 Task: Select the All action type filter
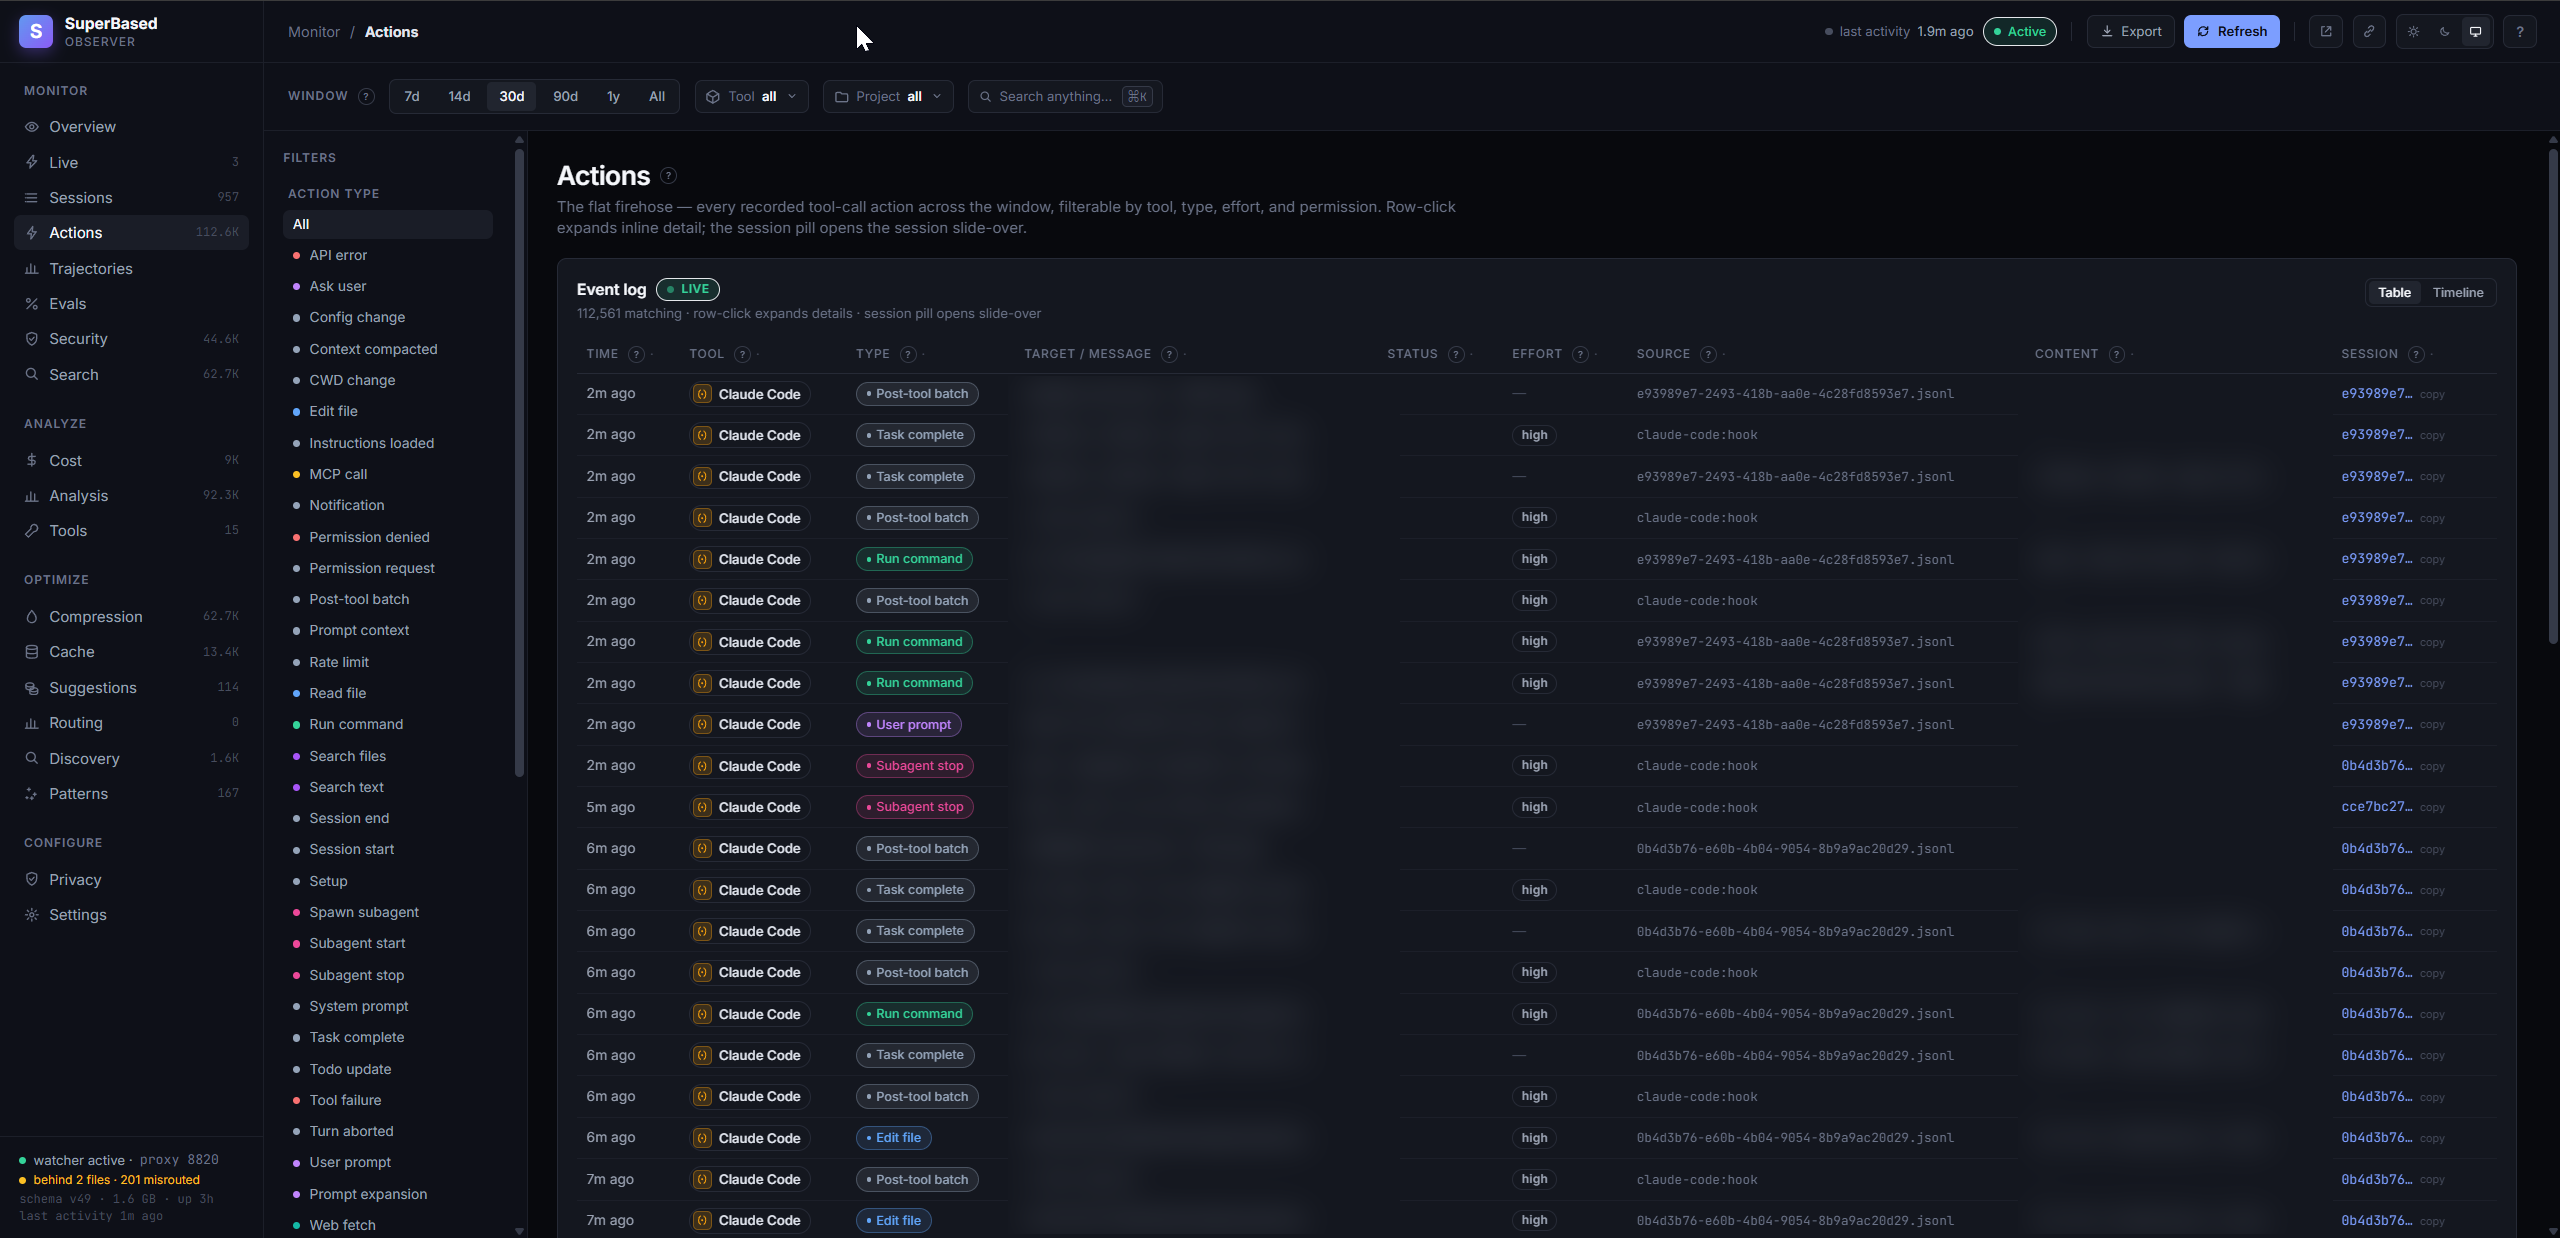point(388,225)
